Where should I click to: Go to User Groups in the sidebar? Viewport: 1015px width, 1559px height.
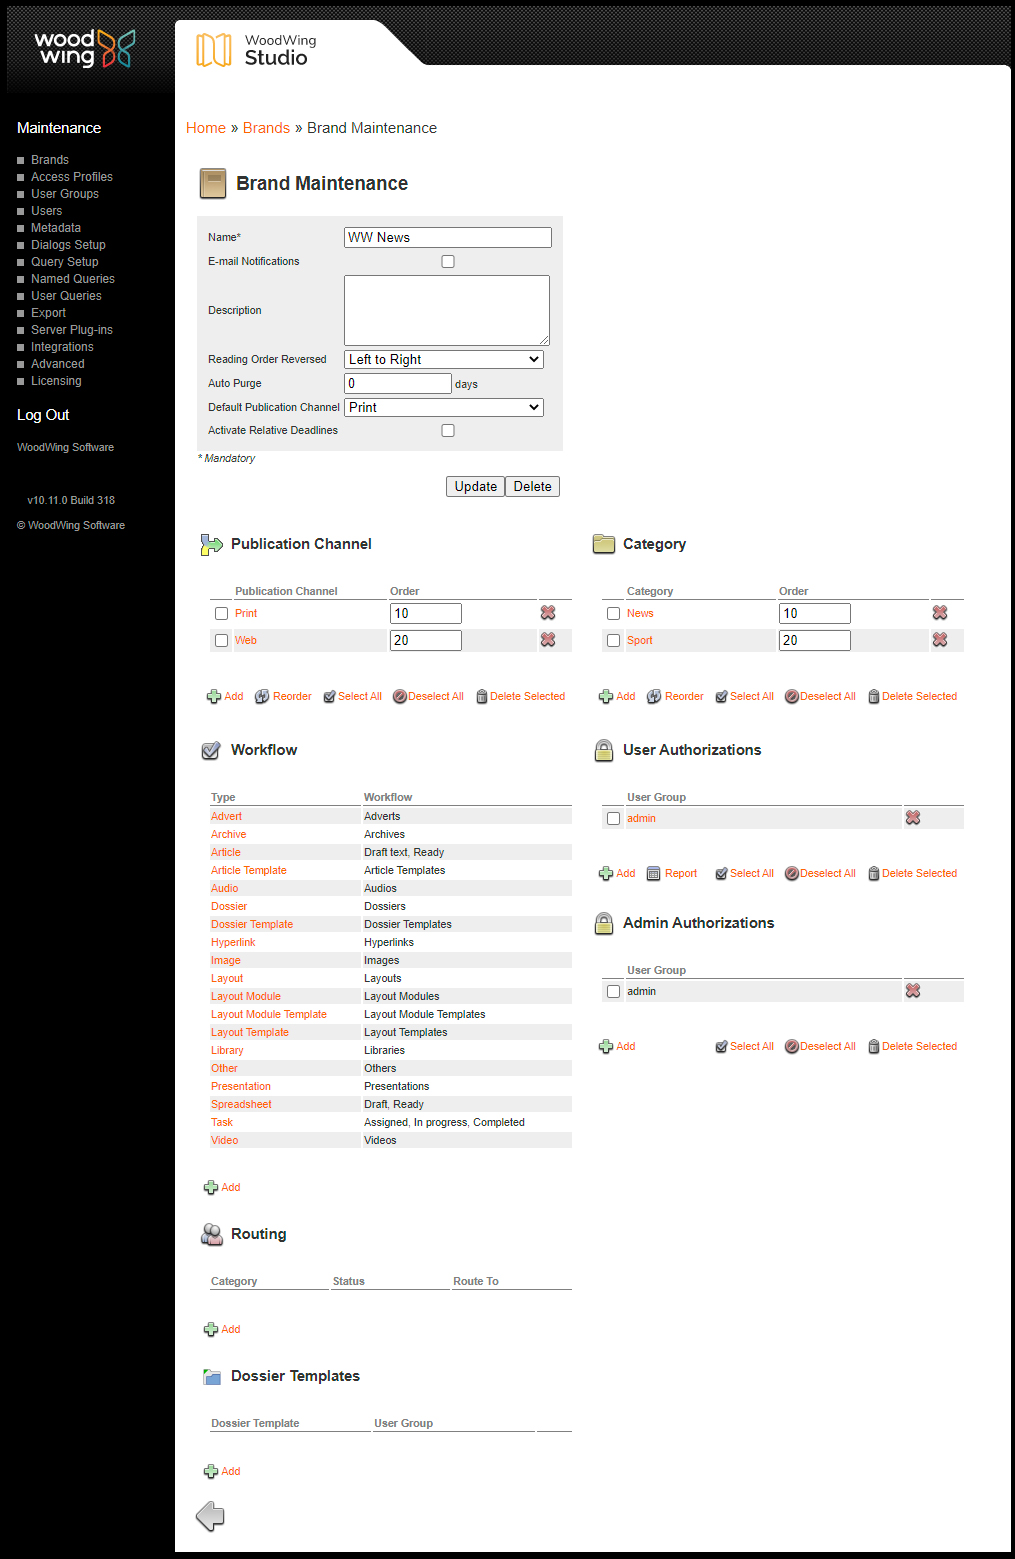click(65, 194)
